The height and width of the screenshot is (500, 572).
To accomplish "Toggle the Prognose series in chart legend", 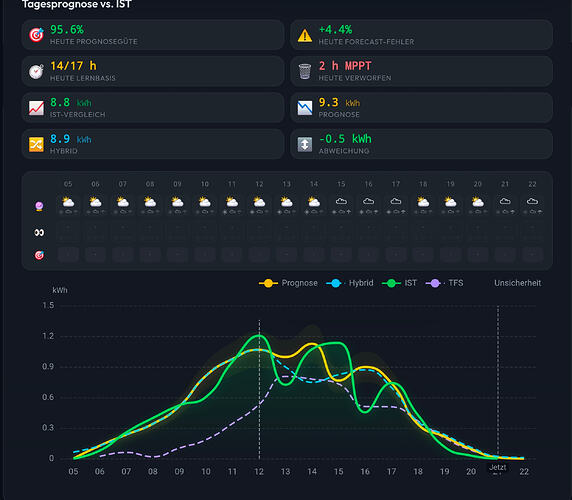I will [288, 283].
